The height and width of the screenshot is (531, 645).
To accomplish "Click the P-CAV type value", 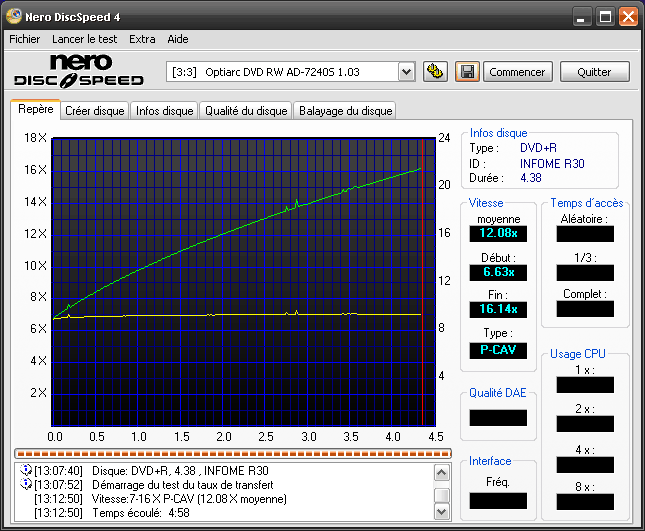I will click(498, 350).
